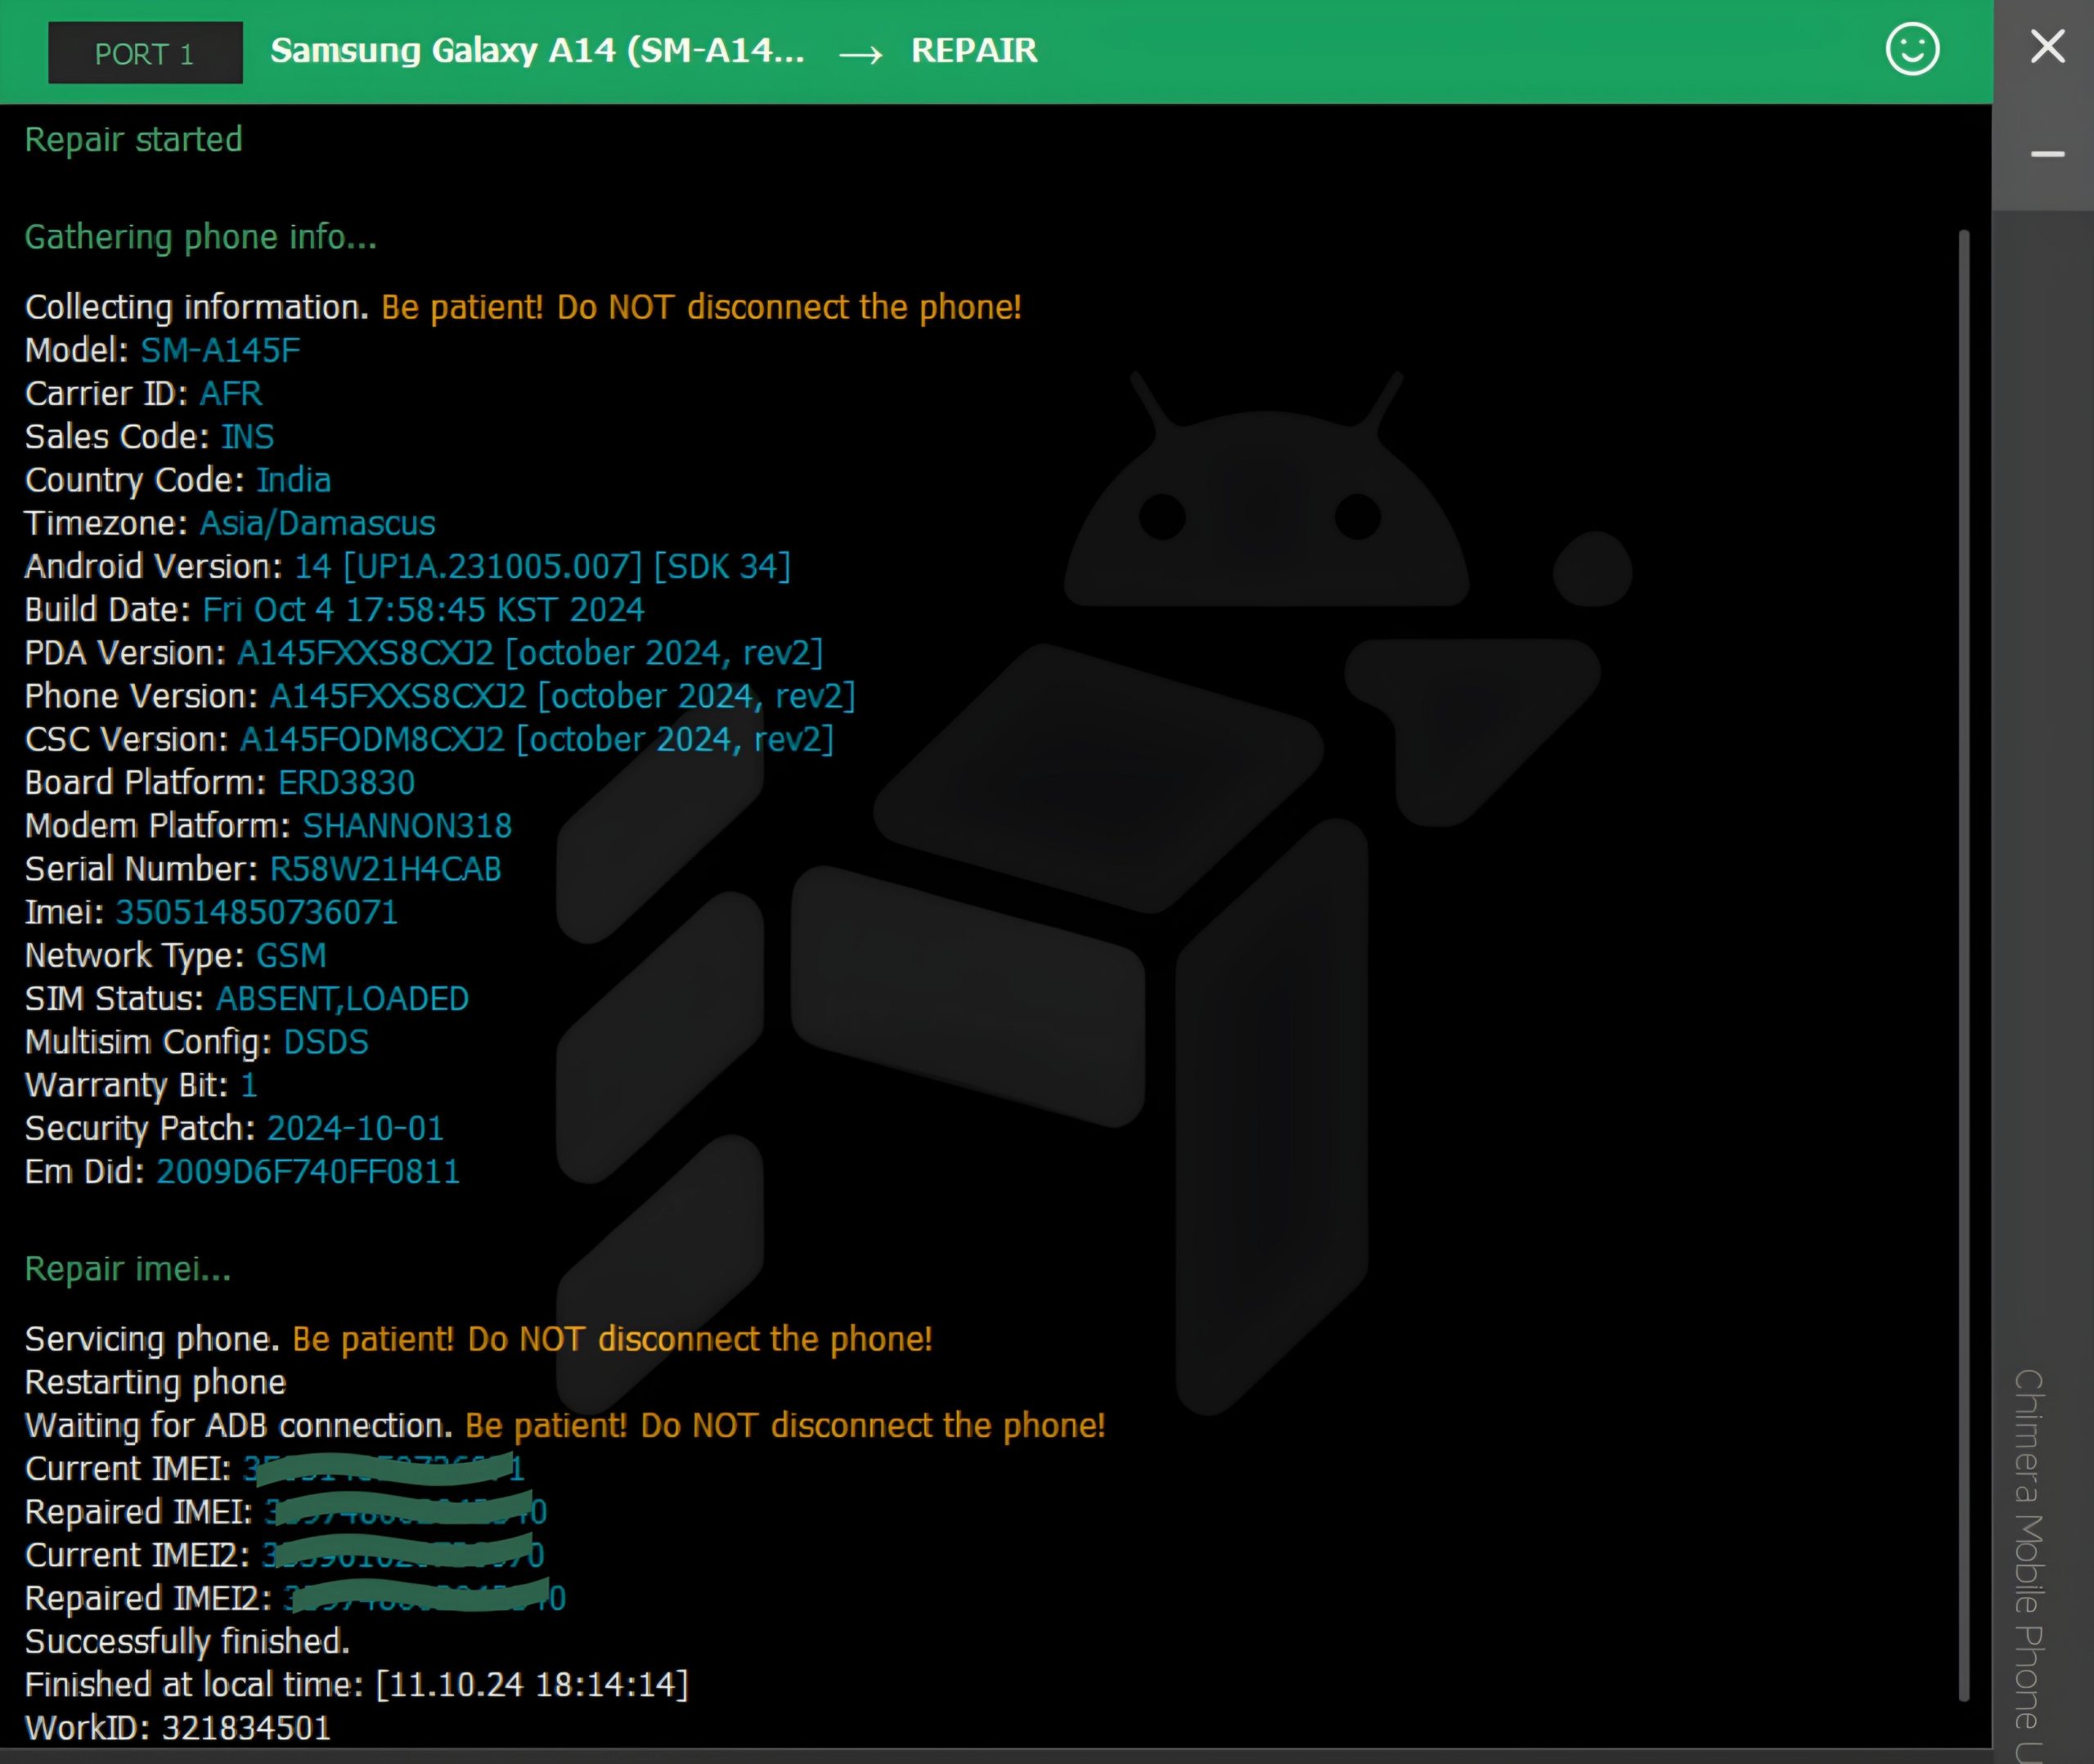Click the "Collecting information." text

pos(197,307)
